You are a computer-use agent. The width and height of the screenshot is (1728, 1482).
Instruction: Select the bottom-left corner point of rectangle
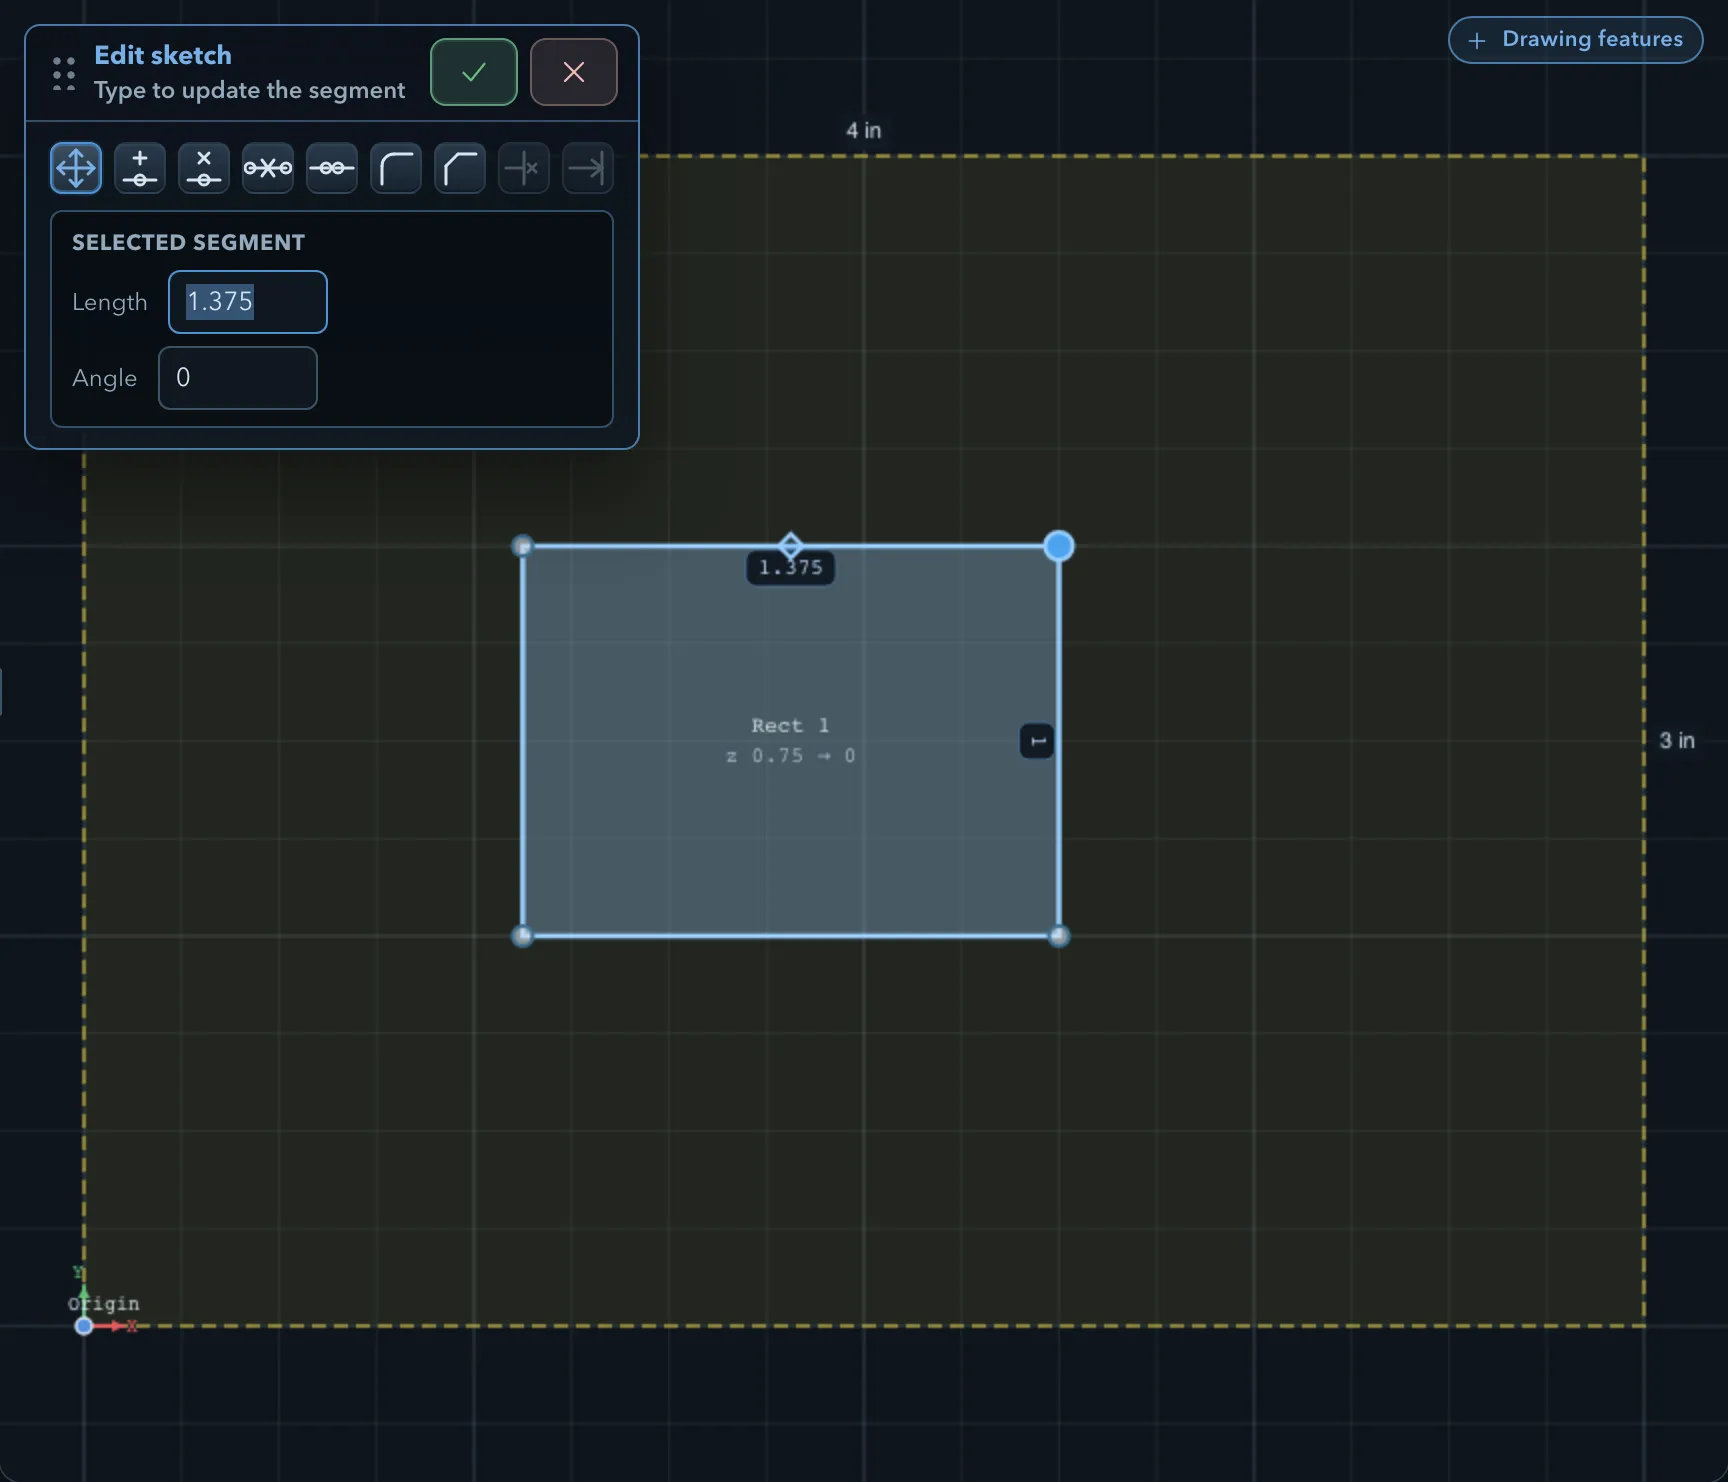click(x=522, y=936)
